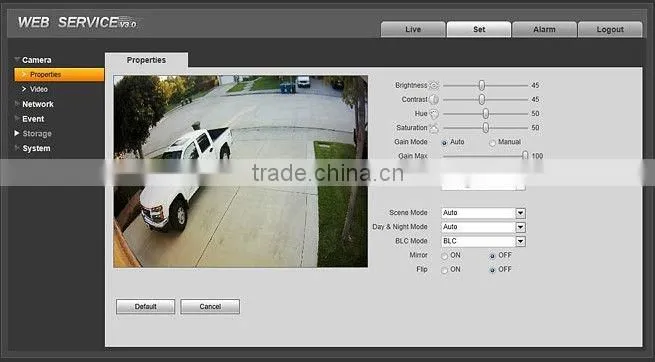655x362 pixels.
Task: Click the WEB SERVICE V3.0 logo
Action: [77, 22]
